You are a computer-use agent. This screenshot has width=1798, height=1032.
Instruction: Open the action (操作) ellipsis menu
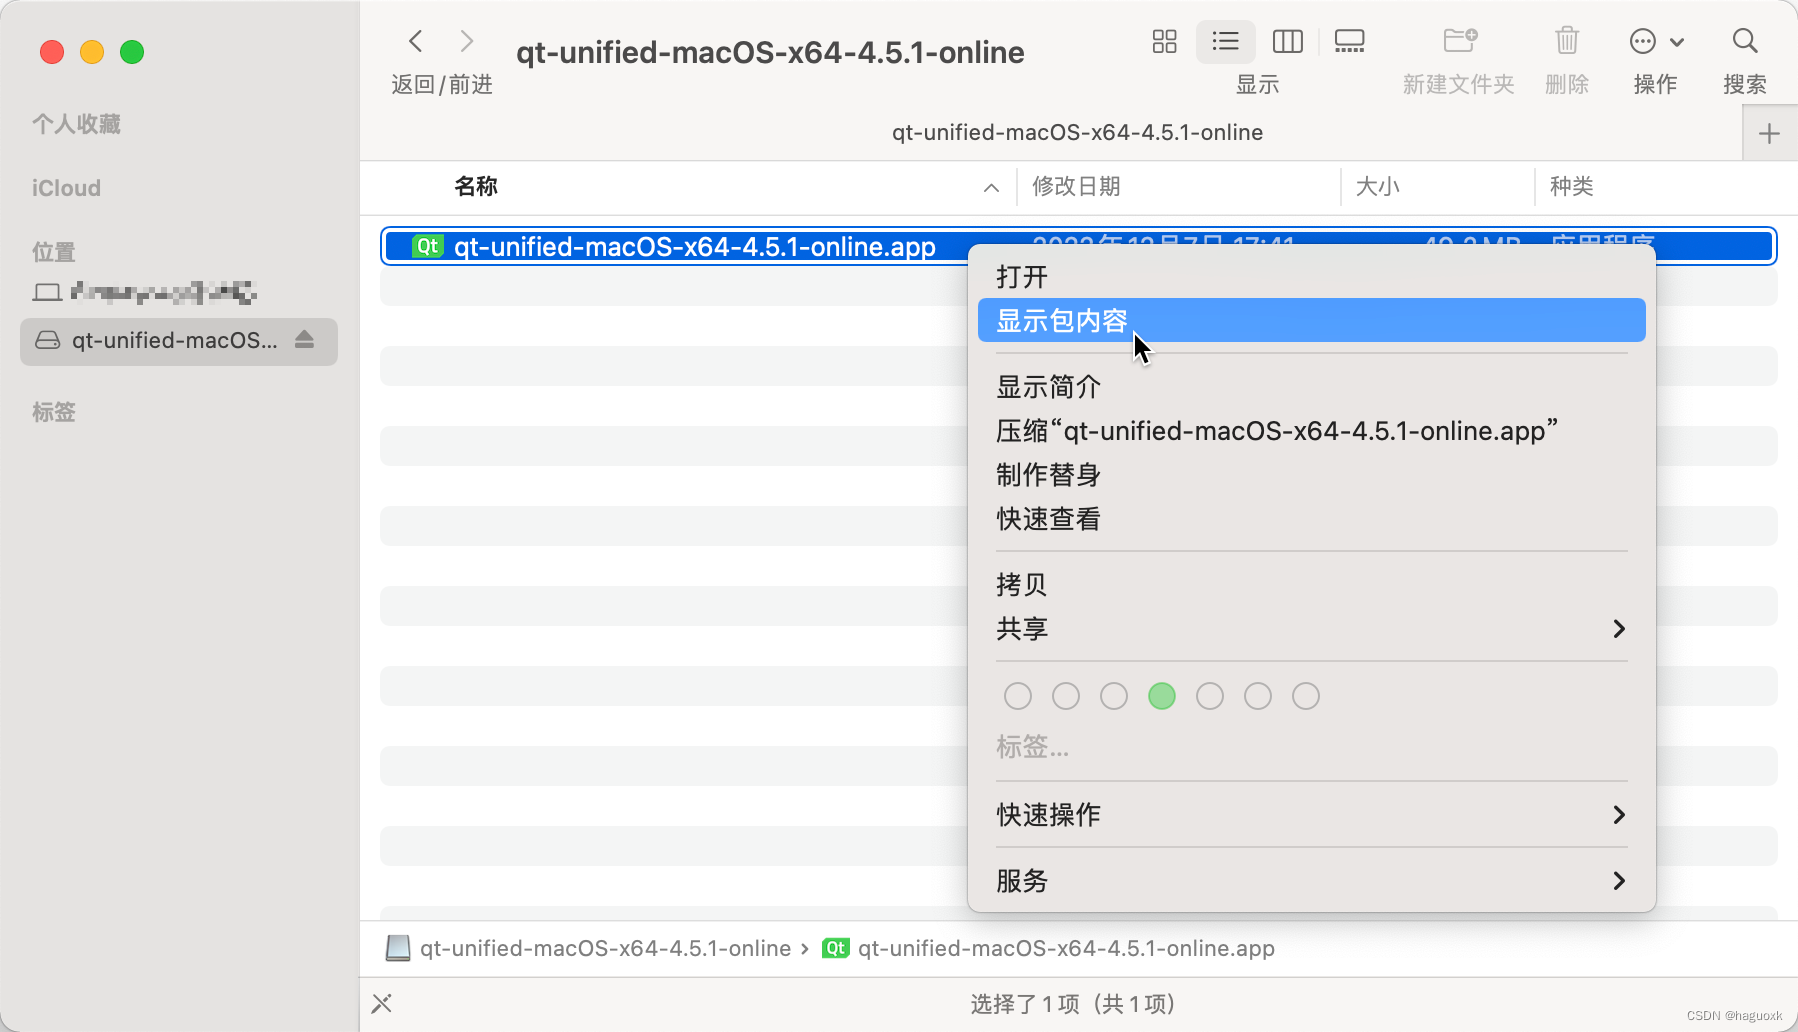1656,41
